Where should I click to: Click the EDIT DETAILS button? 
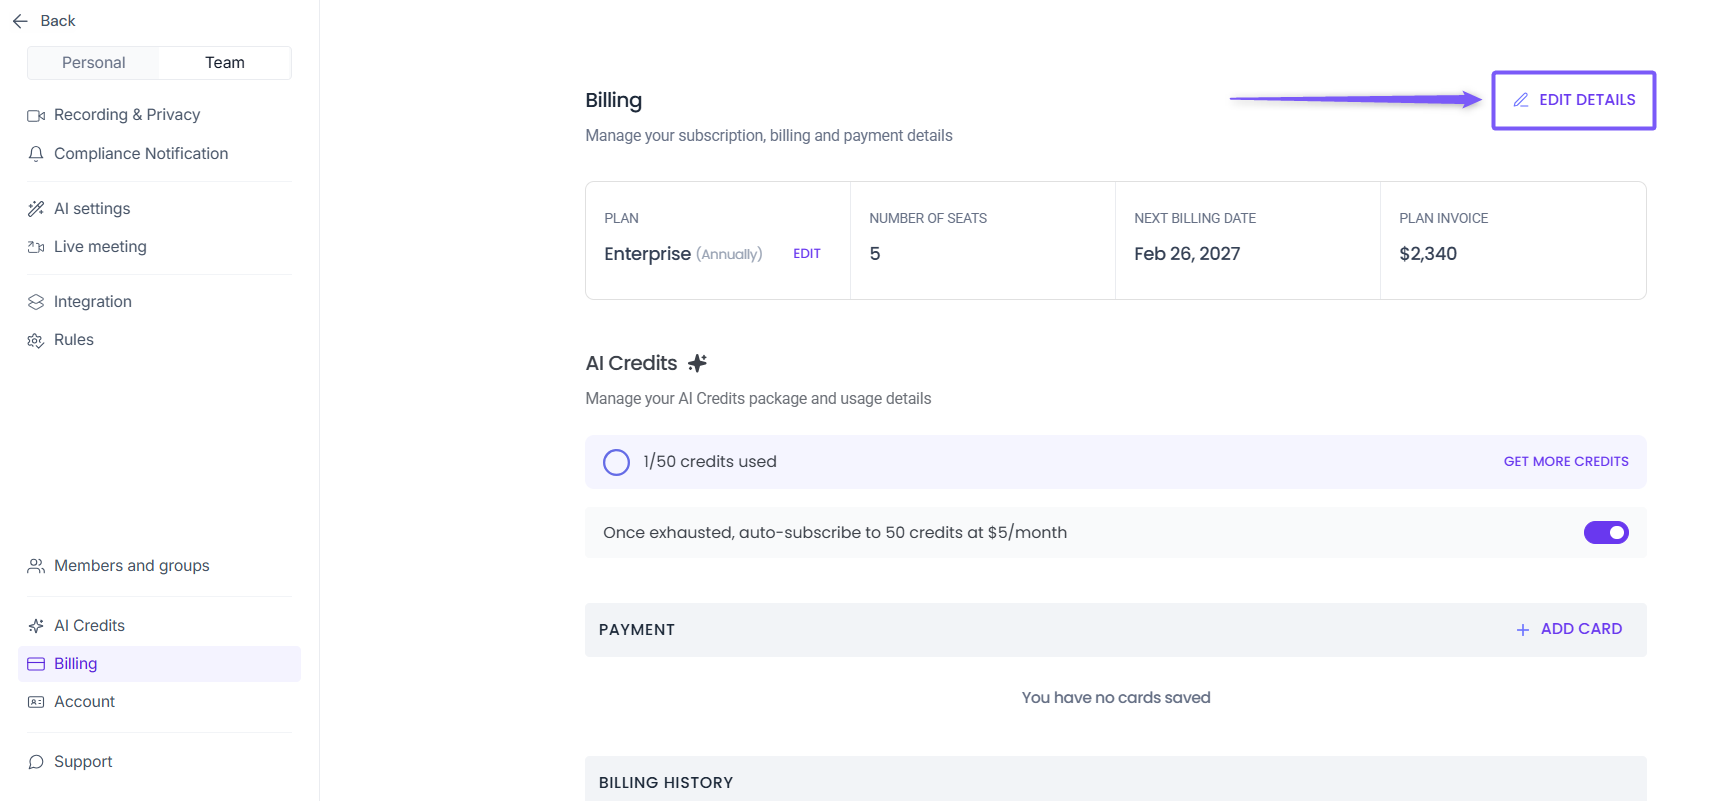point(1573,100)
